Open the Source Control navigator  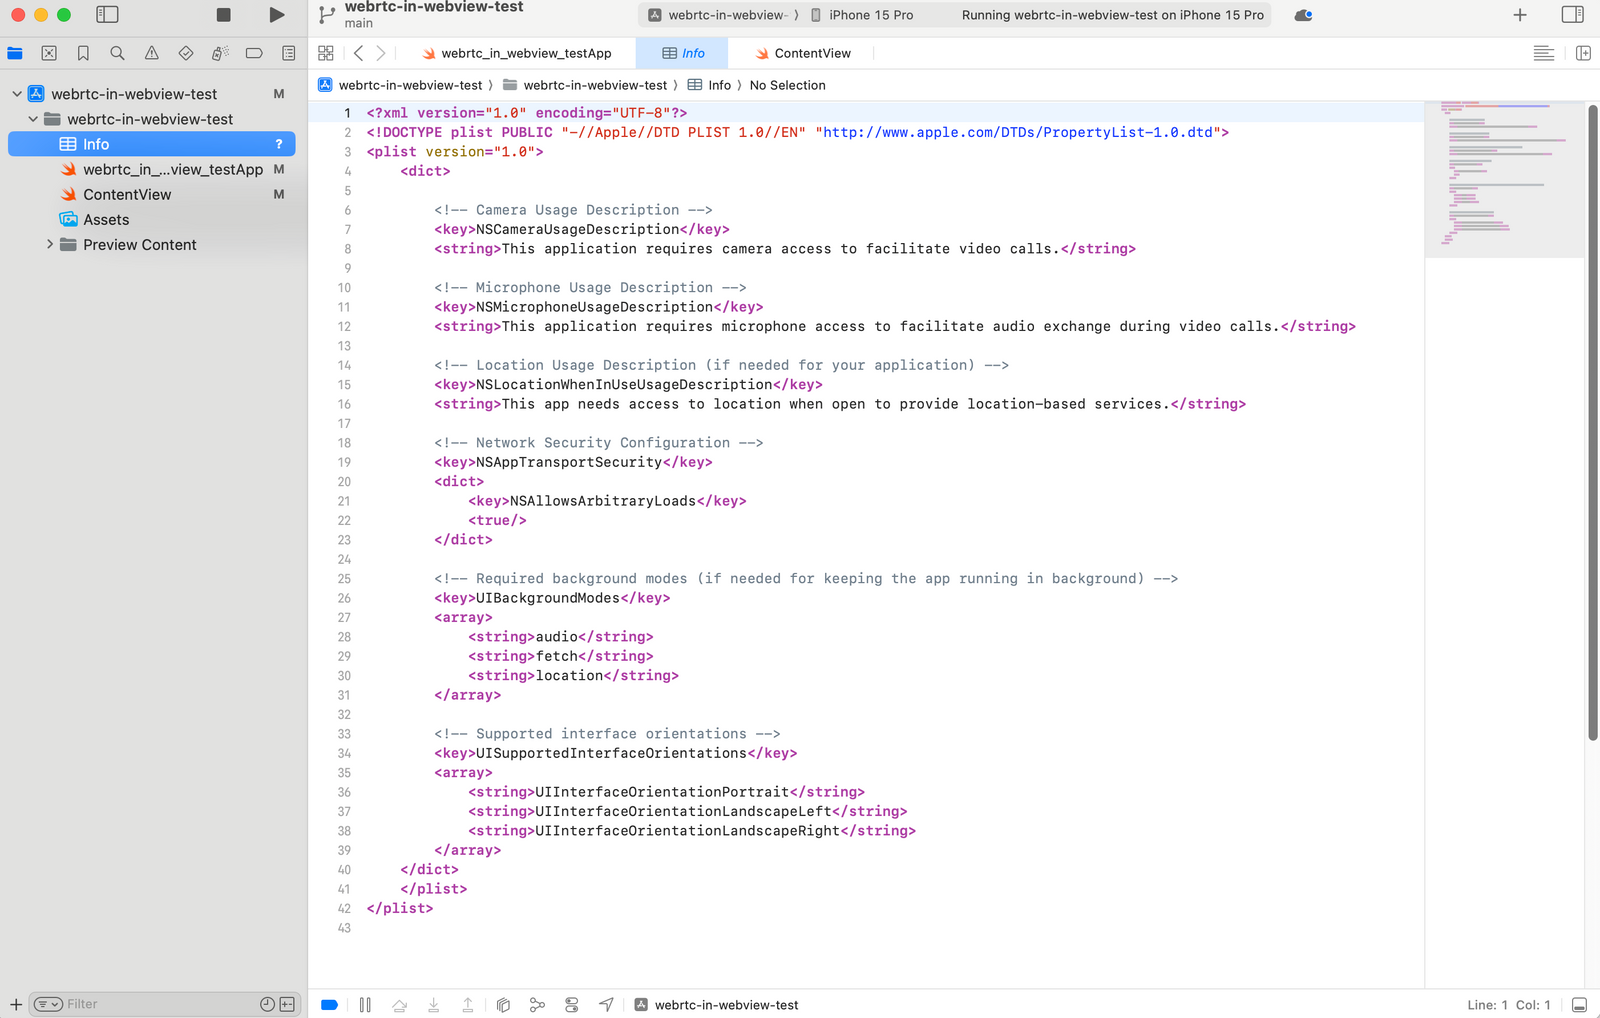49,53
